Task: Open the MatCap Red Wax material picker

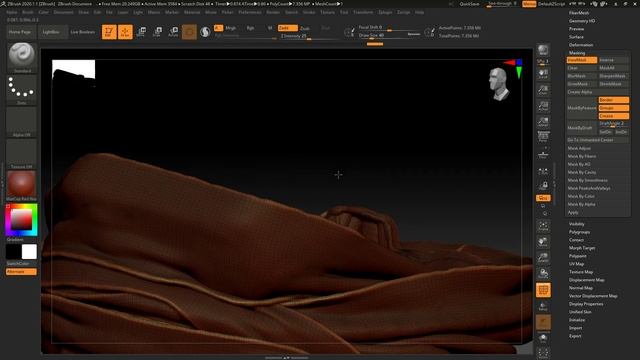Action: (21, 186)
